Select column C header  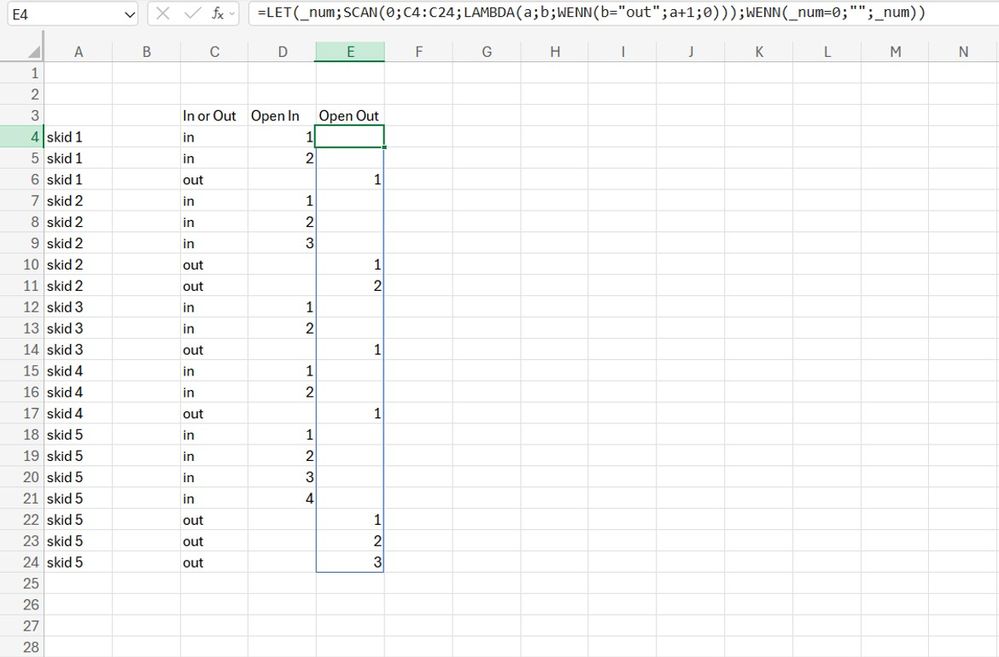click(214, 52)
